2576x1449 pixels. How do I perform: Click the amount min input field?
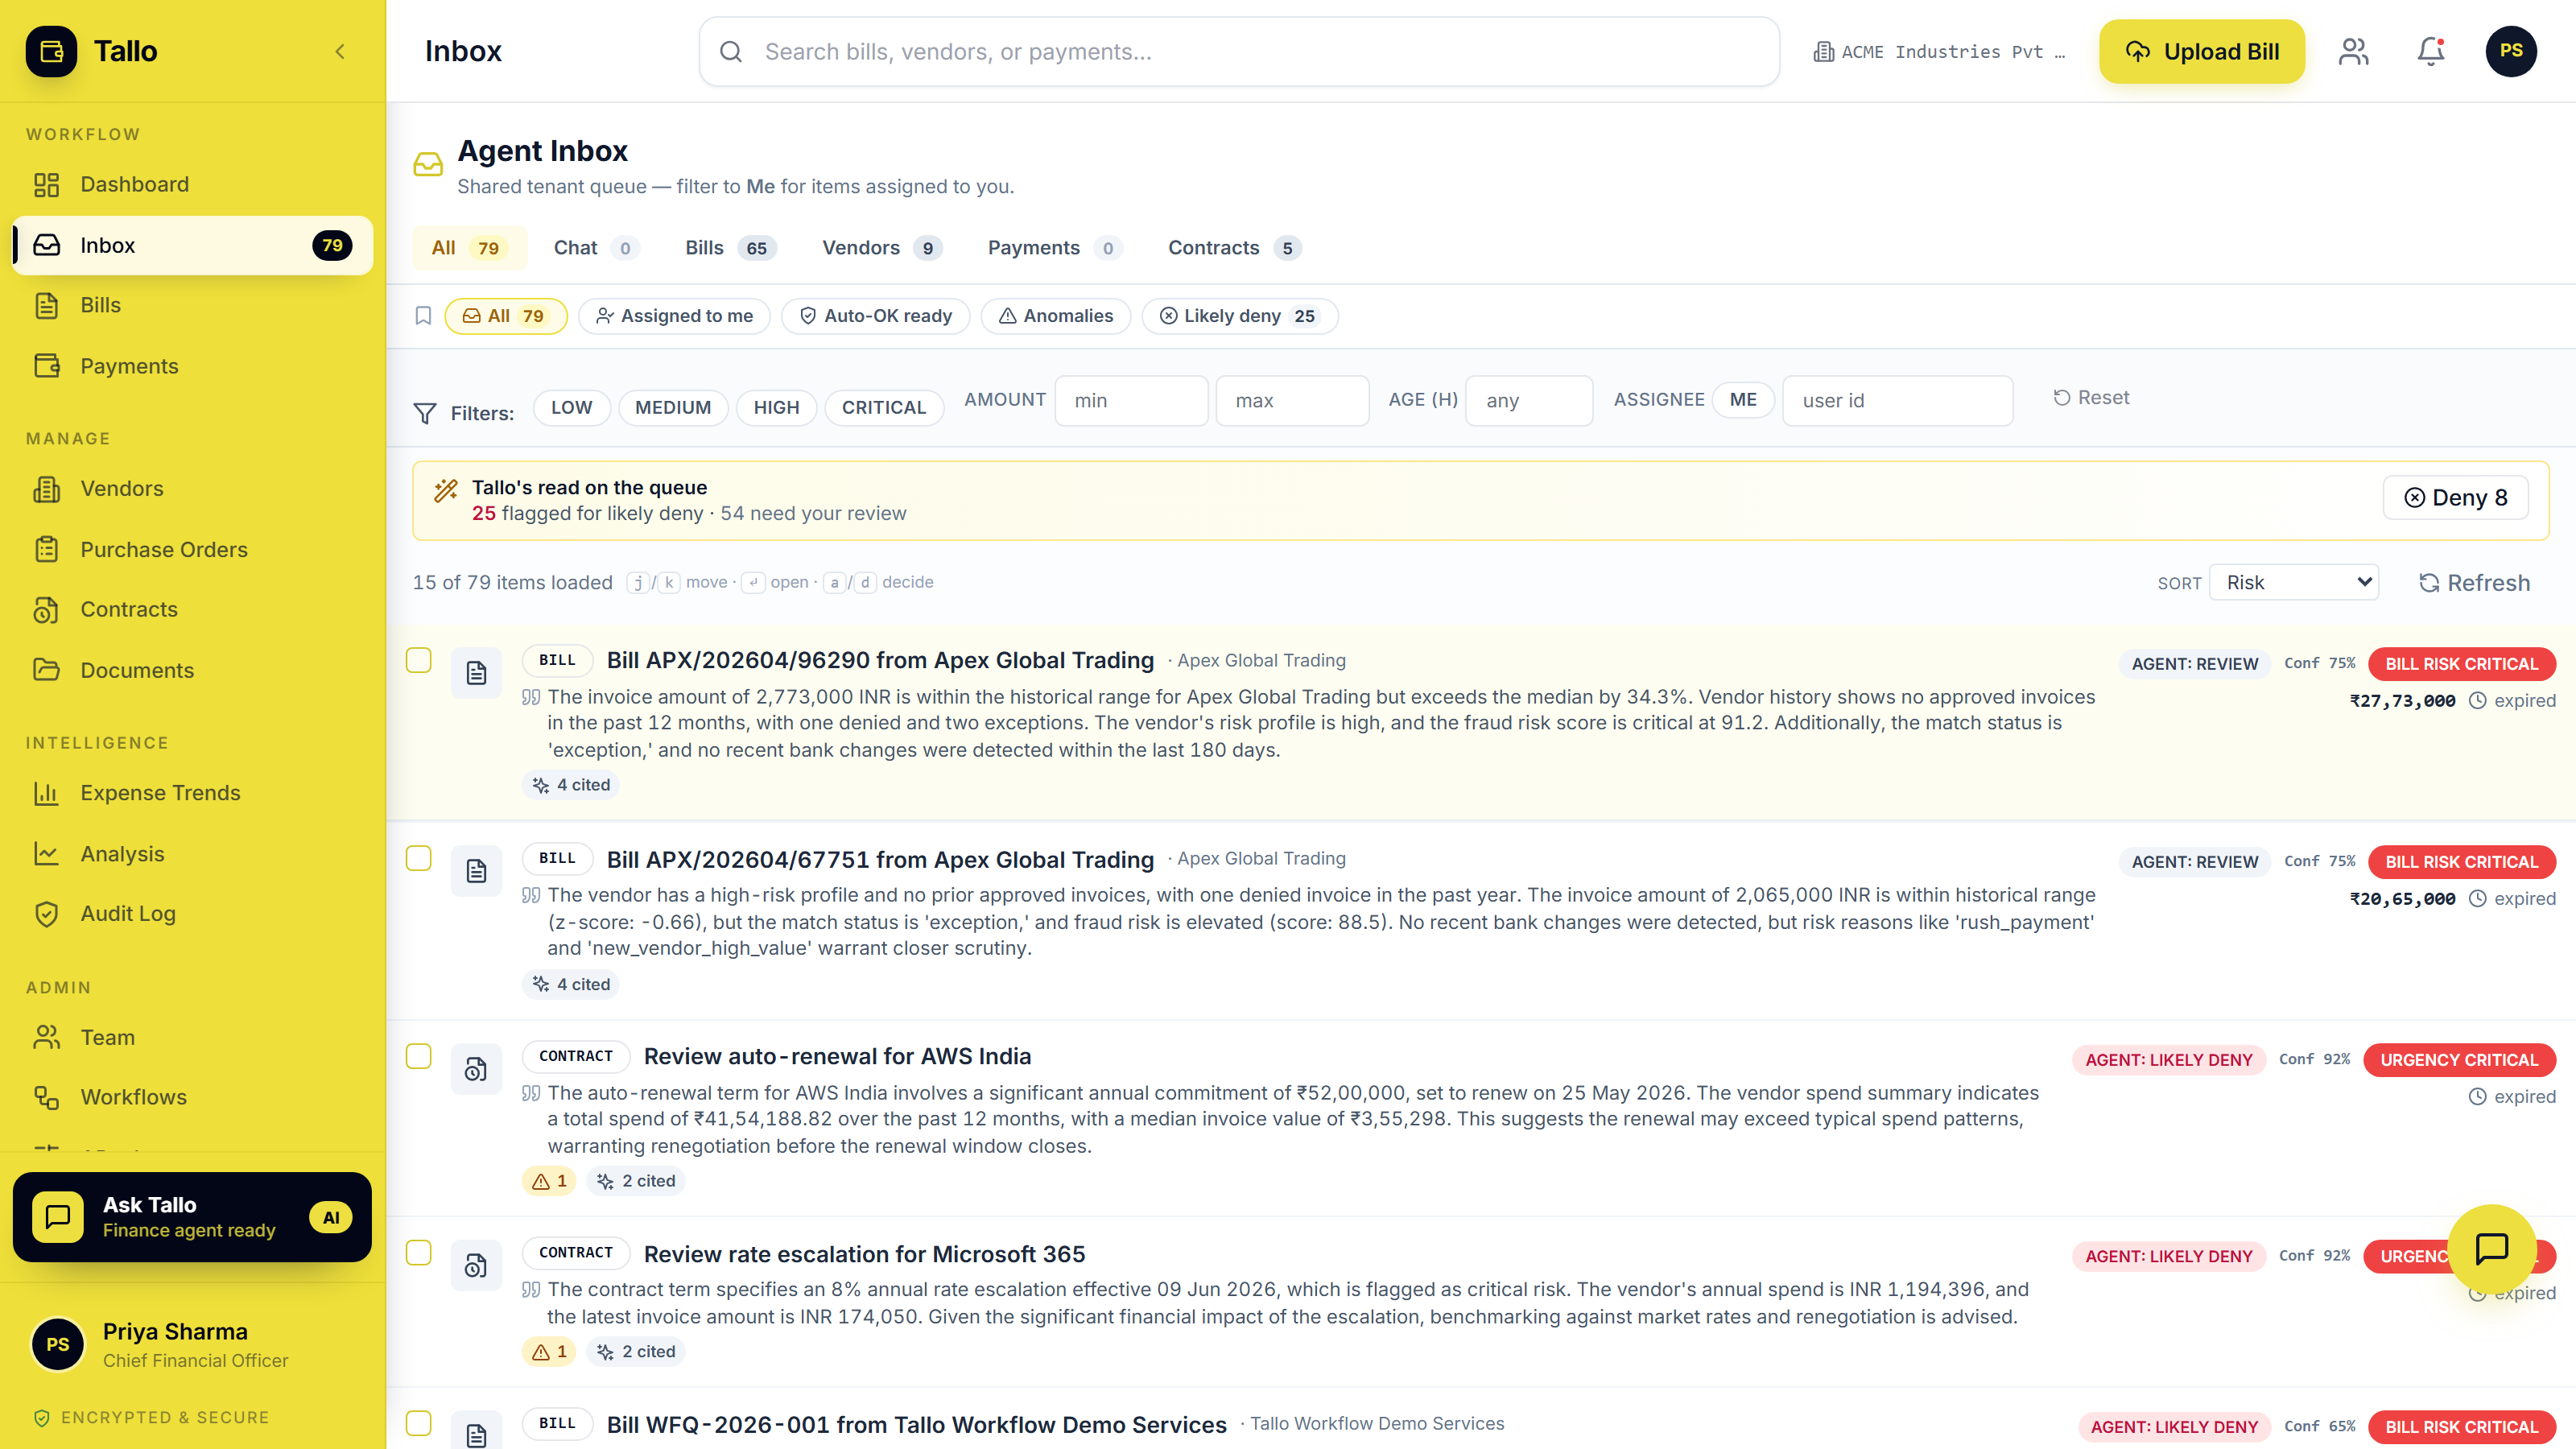1131,400
